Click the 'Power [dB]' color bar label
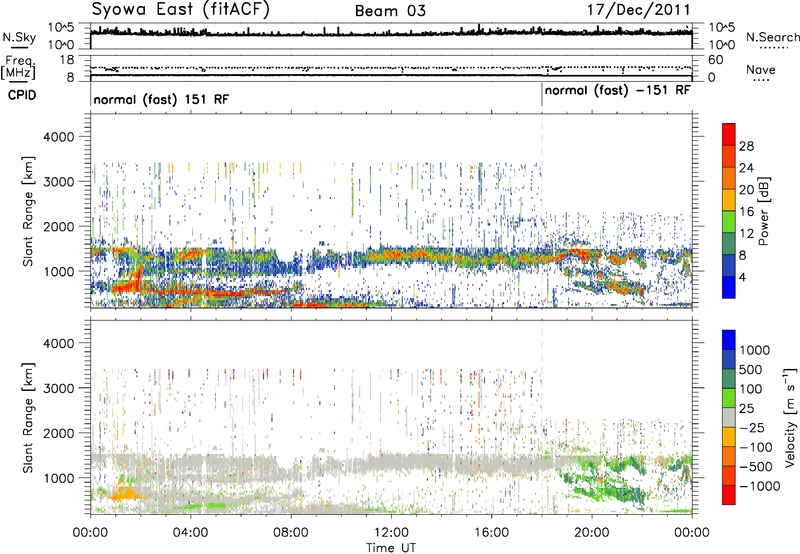Viewport: 800px width, 554px height. click(x=764, y=211)
